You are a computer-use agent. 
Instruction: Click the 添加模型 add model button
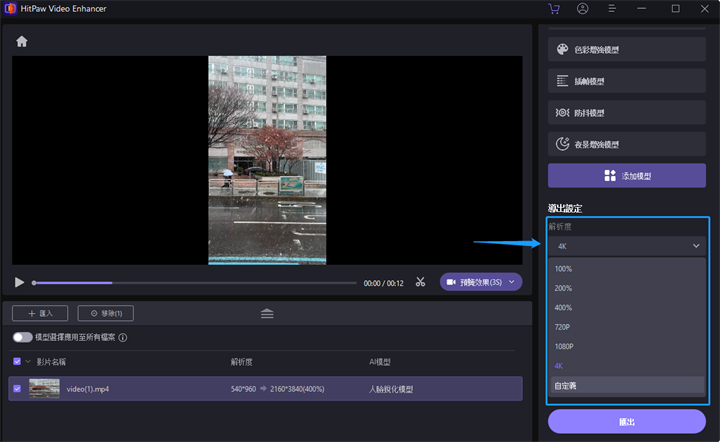(x=627, y=176)
